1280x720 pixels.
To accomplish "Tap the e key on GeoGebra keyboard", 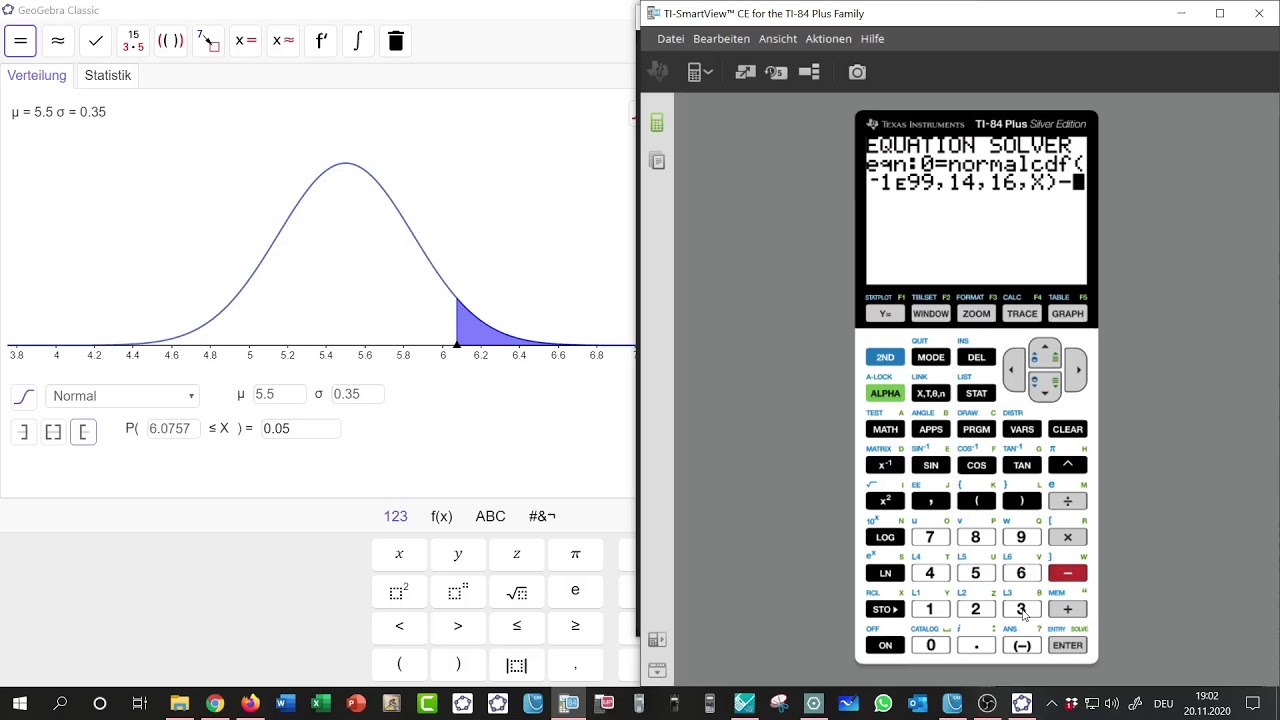I will tap(575, 591).
